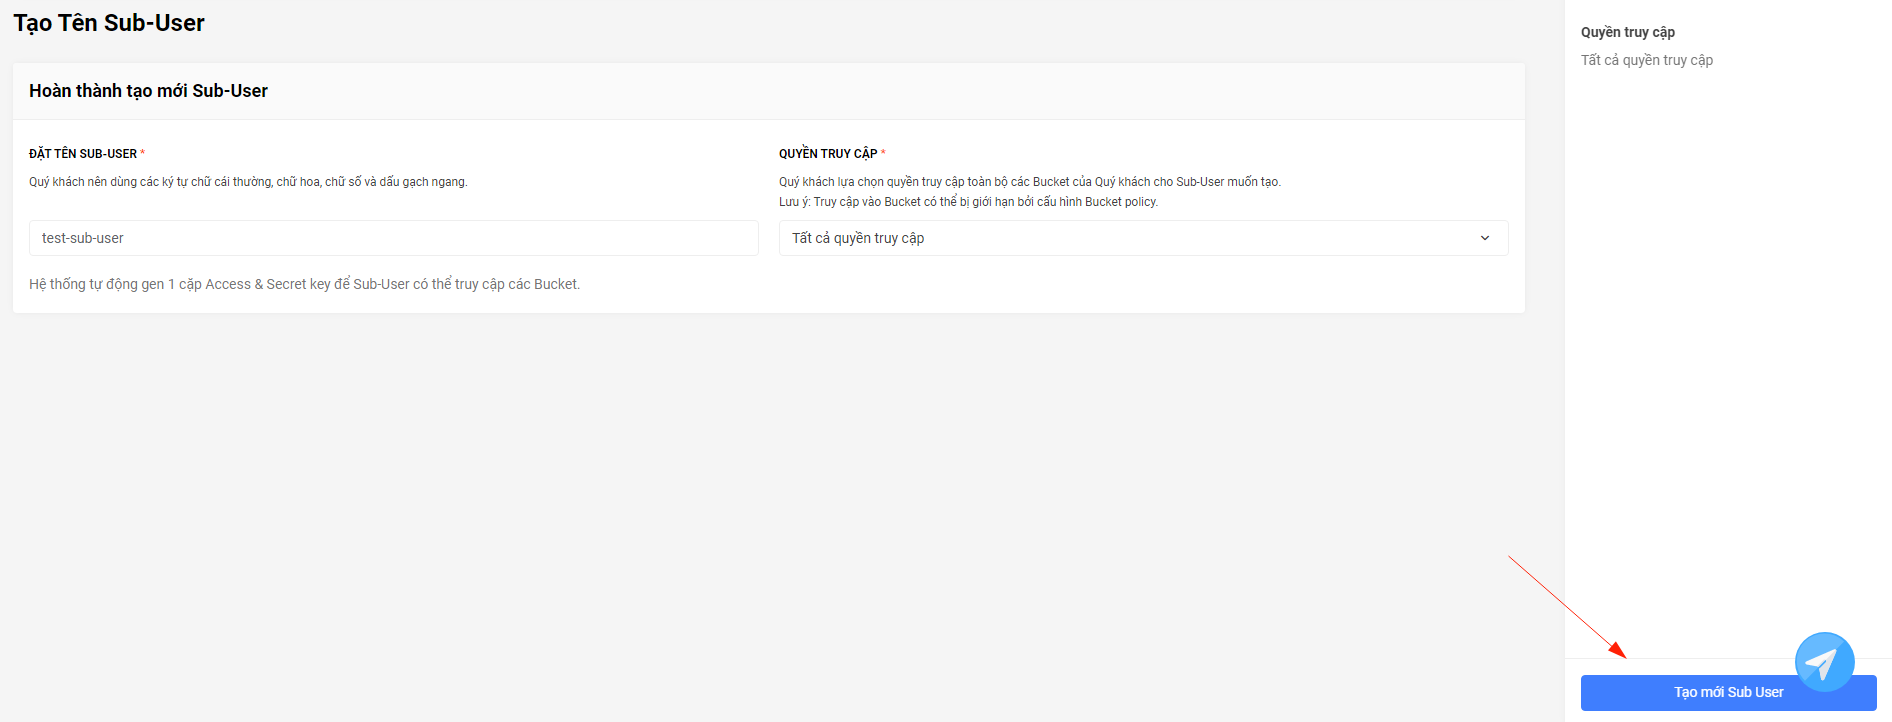
Task: Click the chevron arrow in access rights dropdown
Action: (1485, 238)
